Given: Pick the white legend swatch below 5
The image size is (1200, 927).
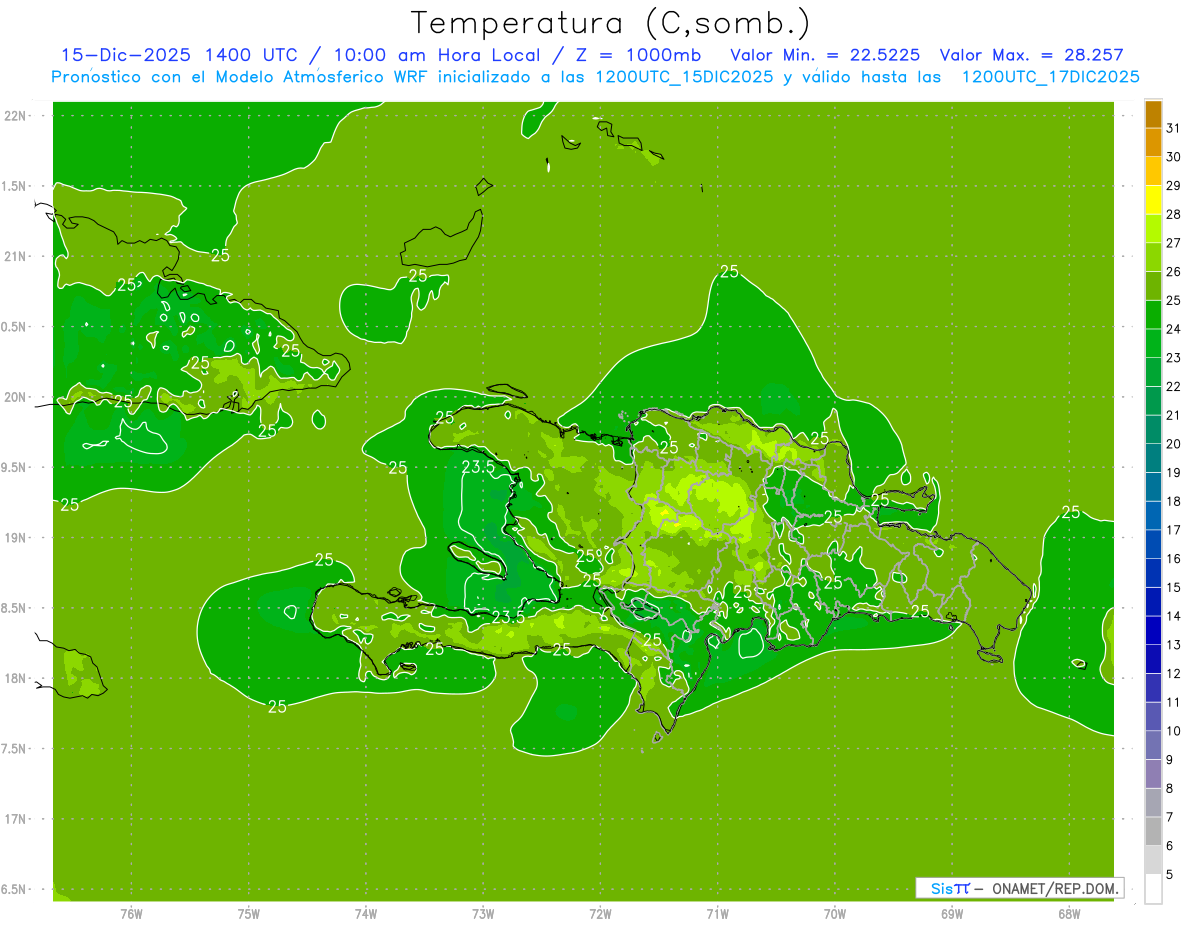Looking at the screenshot, I should click(x=1153, y=889).
